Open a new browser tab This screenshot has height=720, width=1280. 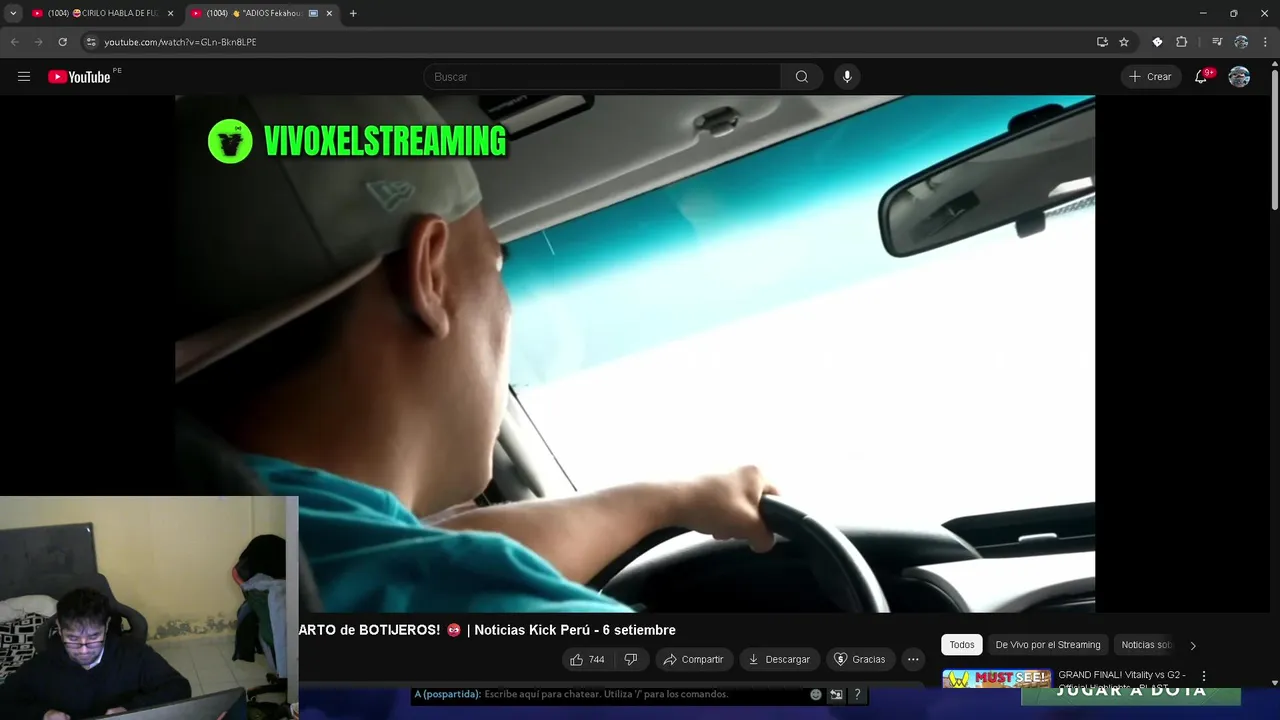[x=353, y=13]
